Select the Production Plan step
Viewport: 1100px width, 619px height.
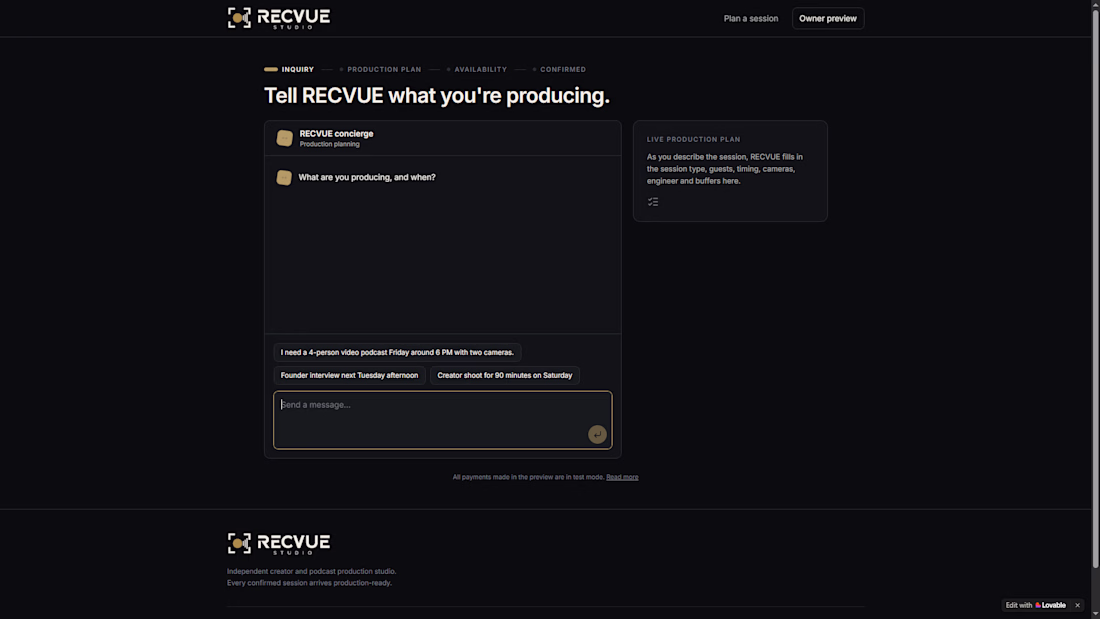pyautogui.click(x=380, y=69)
